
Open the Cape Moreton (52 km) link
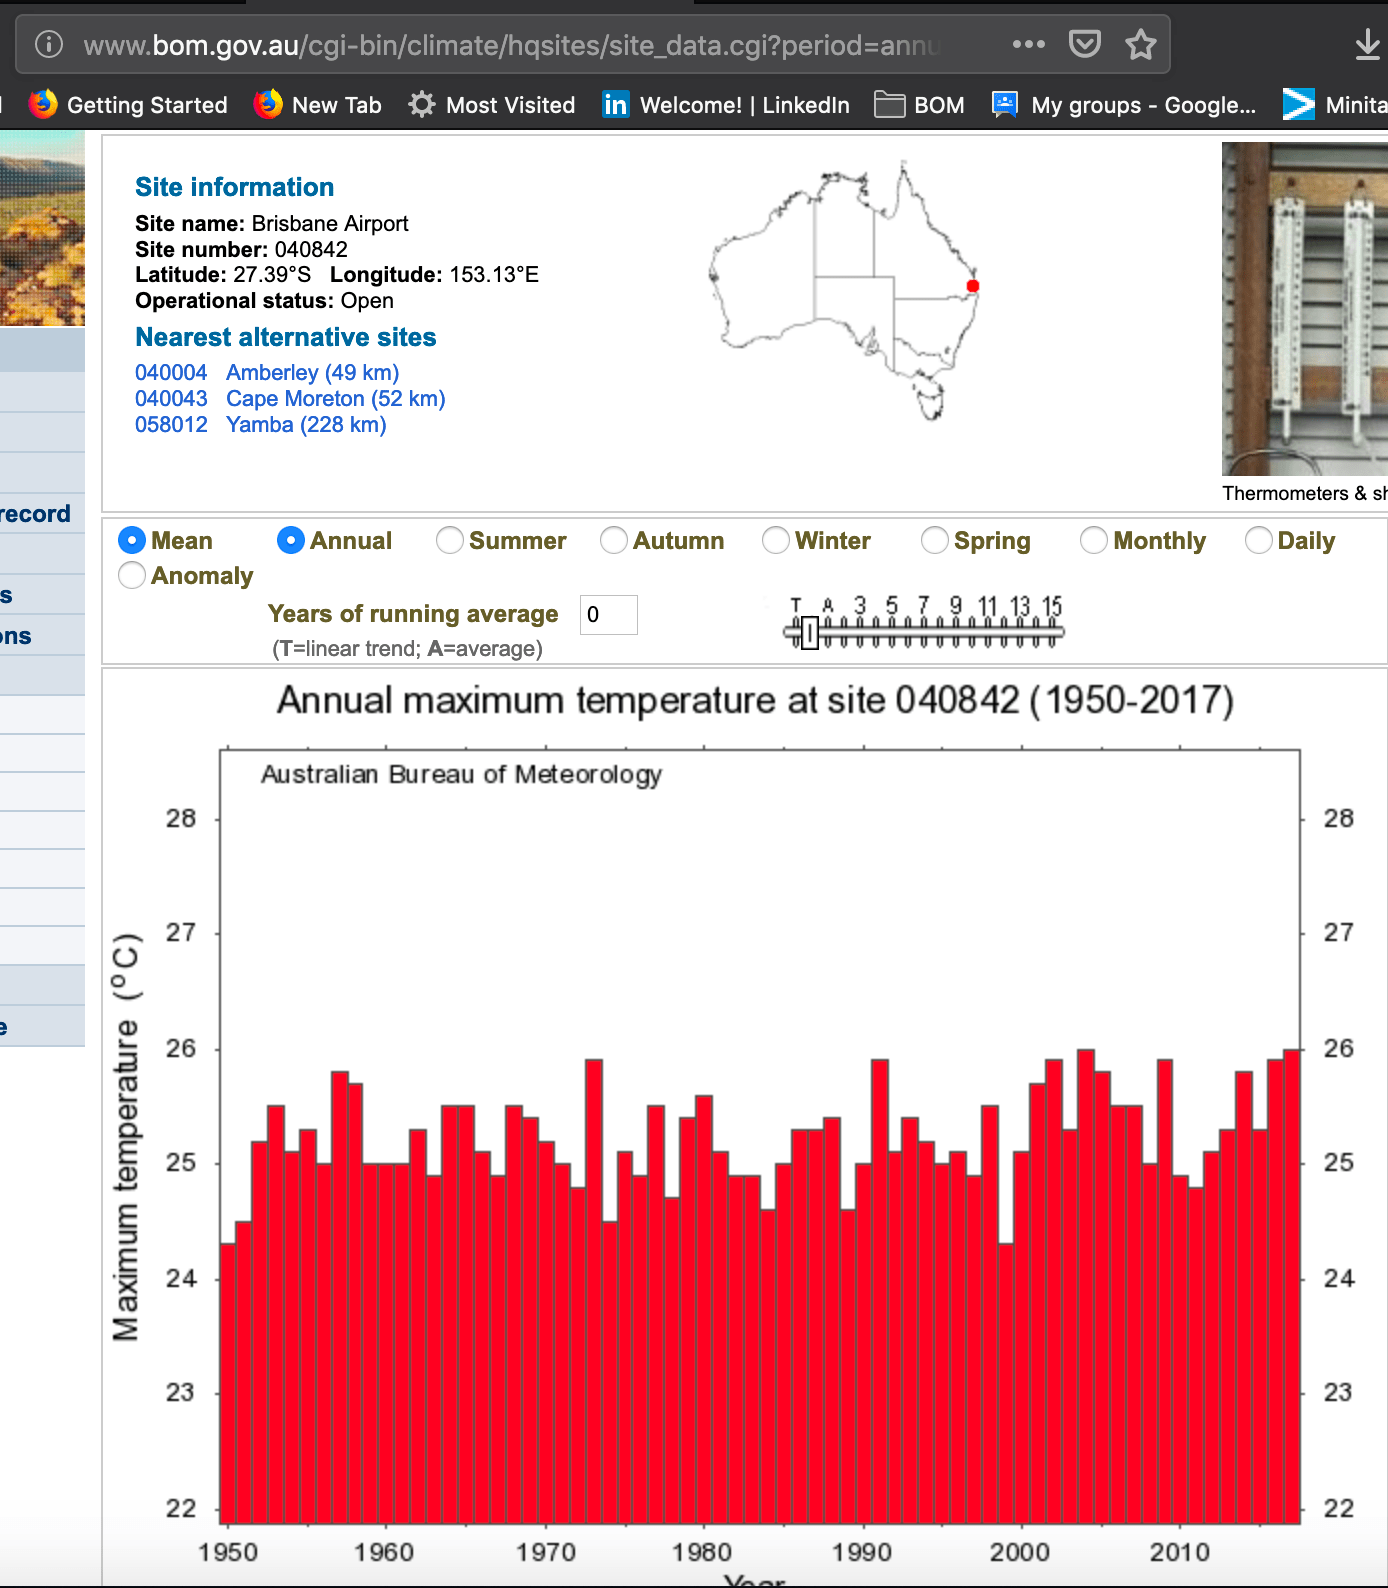335,399
